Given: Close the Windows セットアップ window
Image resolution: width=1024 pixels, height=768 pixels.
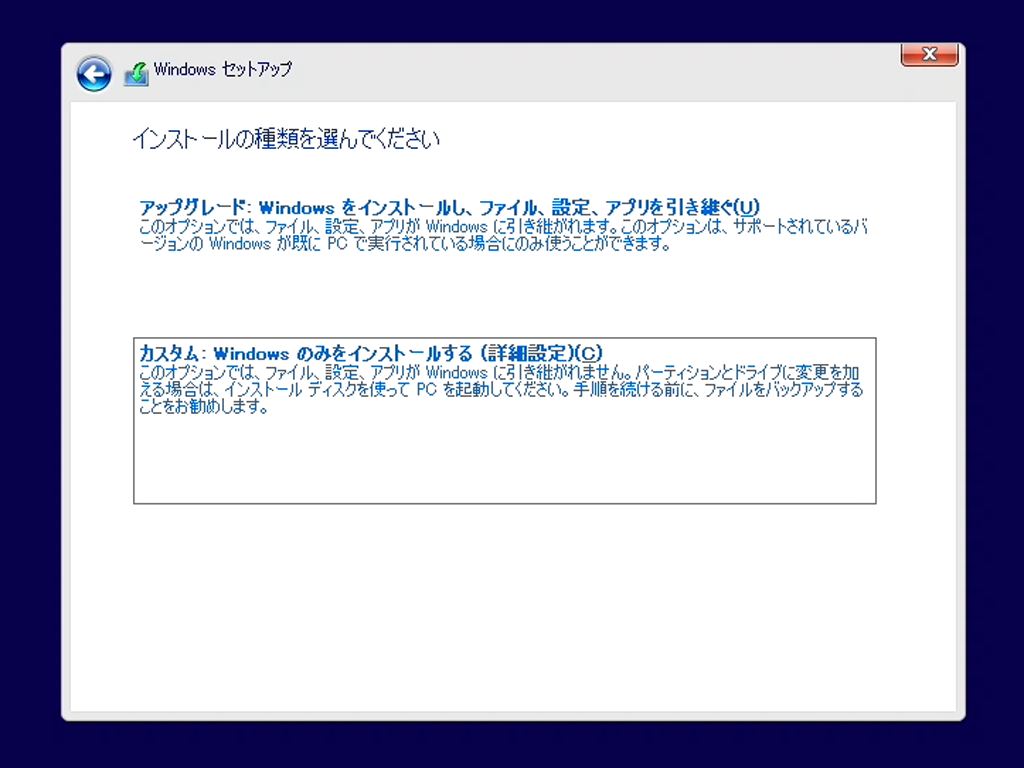Looking at the screenshot, I should pyautogui.click(x=929, y=54).
